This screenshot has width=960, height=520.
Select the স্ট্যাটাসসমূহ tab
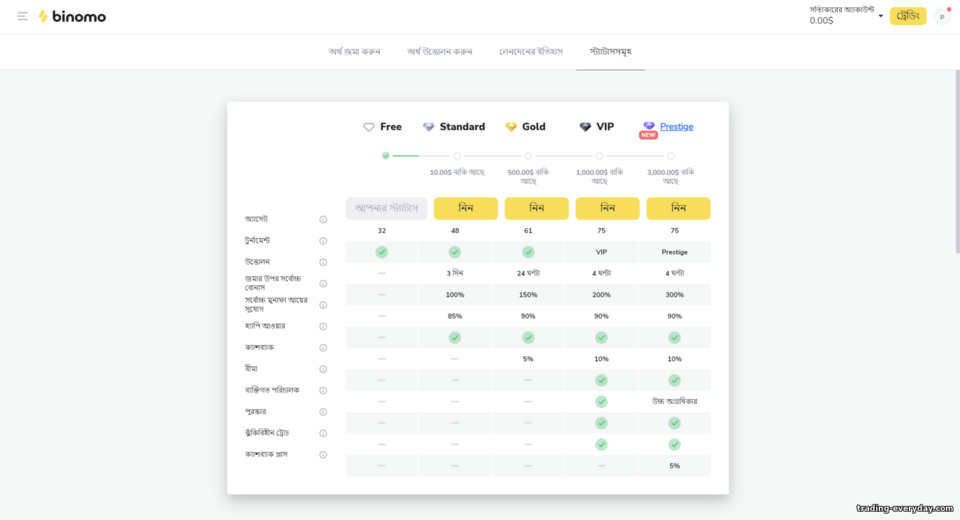click(x=610, y=51)
